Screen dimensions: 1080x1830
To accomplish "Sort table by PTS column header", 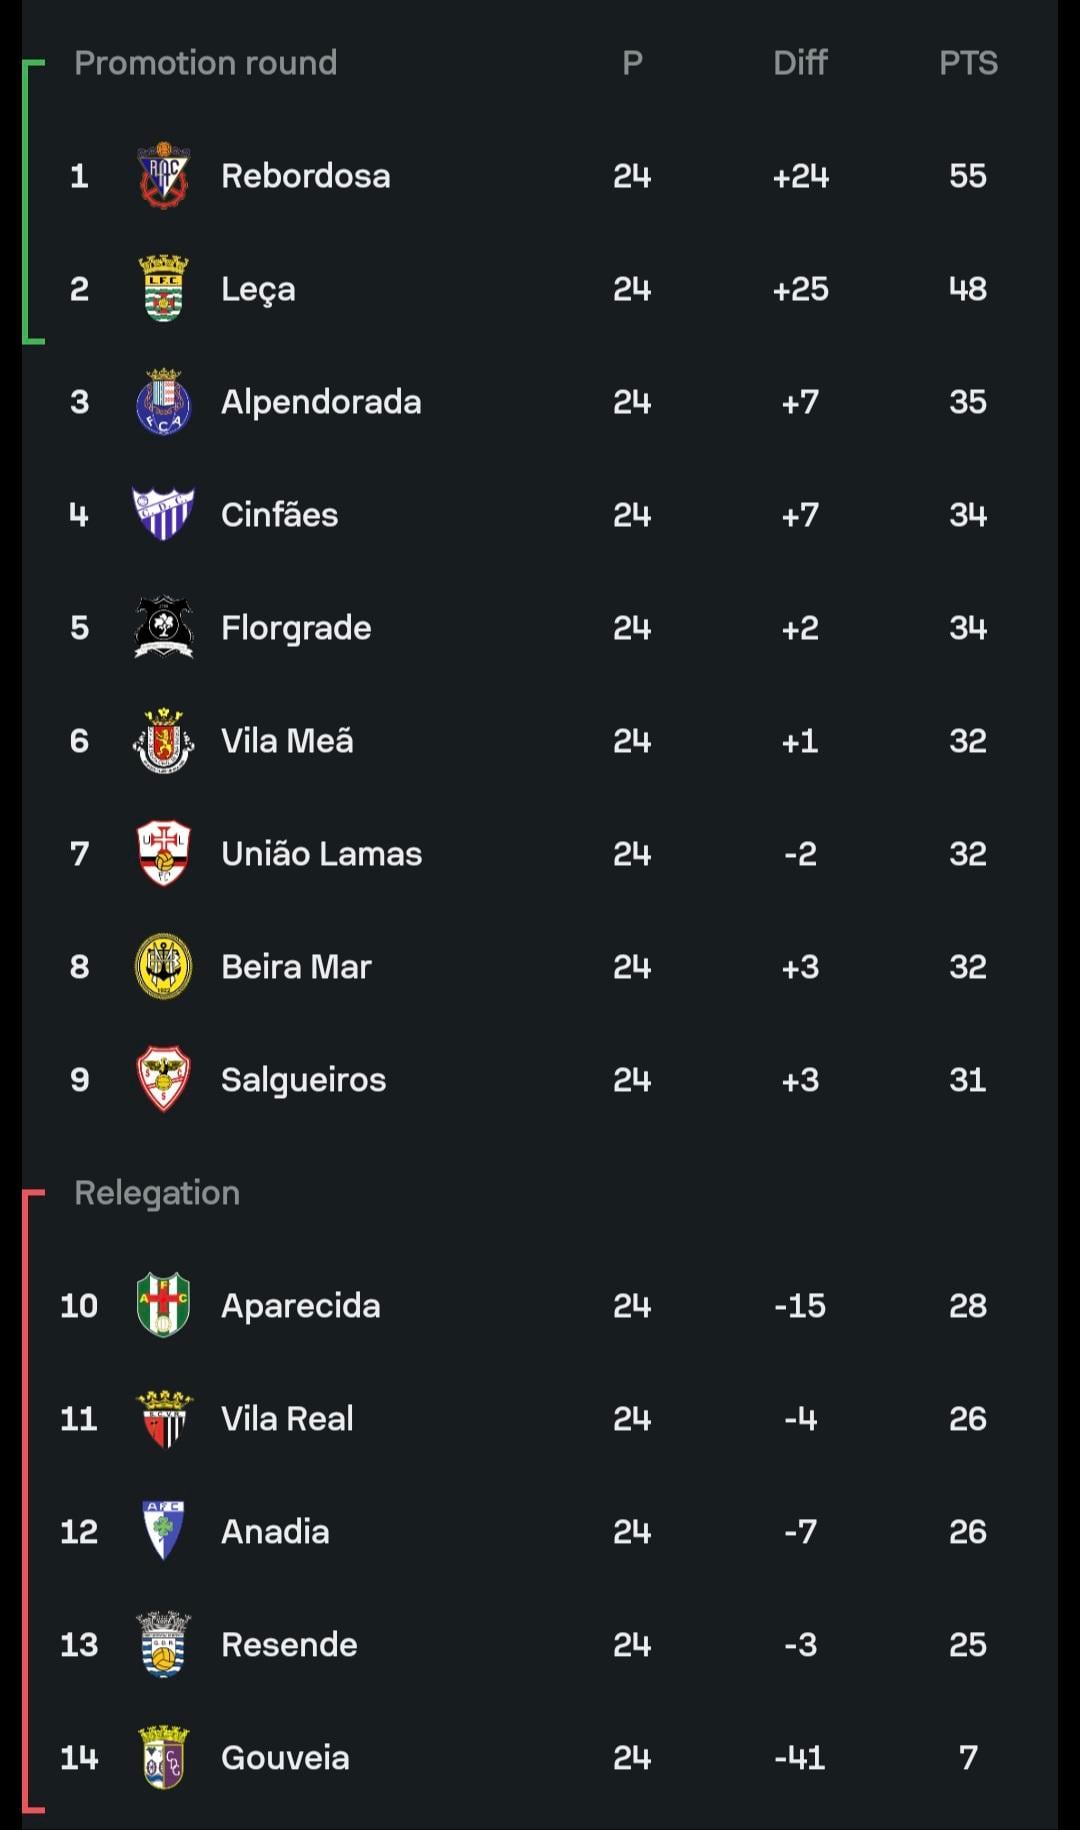I will coord(968,63).
